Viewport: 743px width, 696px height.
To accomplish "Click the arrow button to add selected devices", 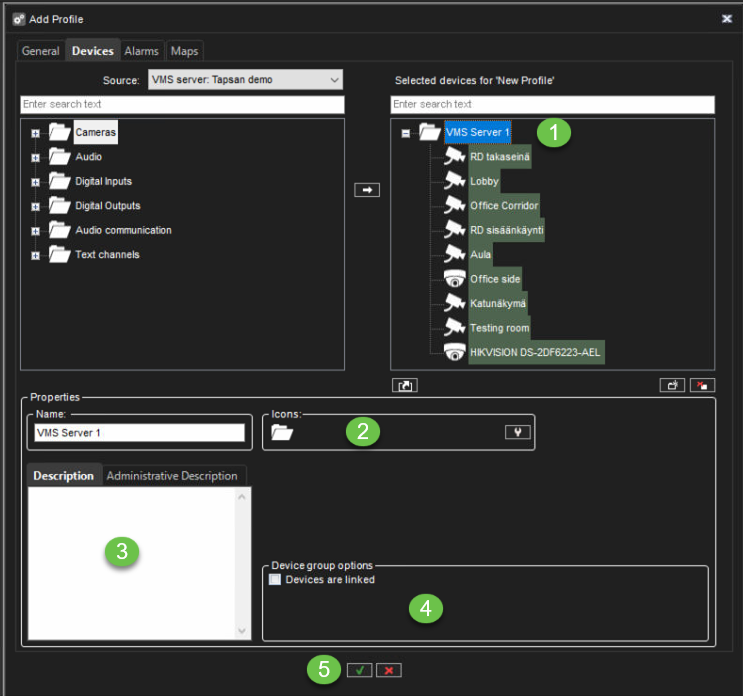I will [367, 190].
